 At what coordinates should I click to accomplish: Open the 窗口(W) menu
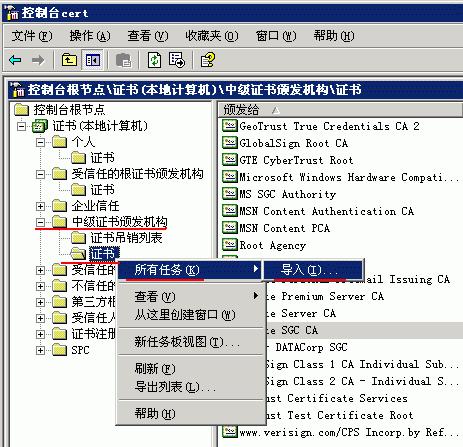click(x=276, y=35)
